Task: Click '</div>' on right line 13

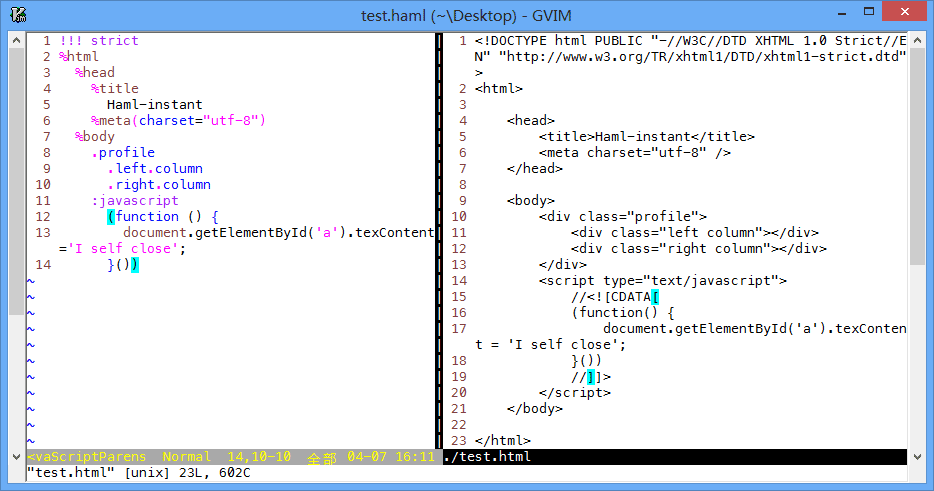Action: click(563, 265)
